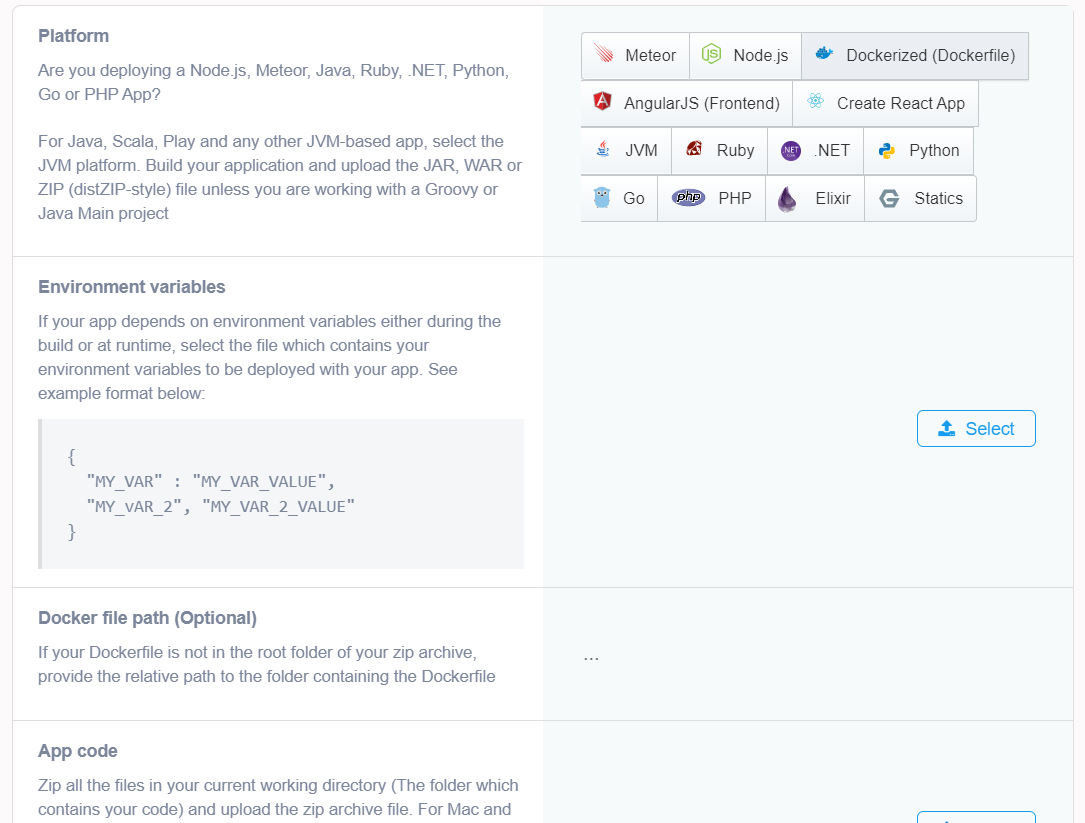Choose .NET platform label
The image size is (1085, 823).
tap(832, 150)
